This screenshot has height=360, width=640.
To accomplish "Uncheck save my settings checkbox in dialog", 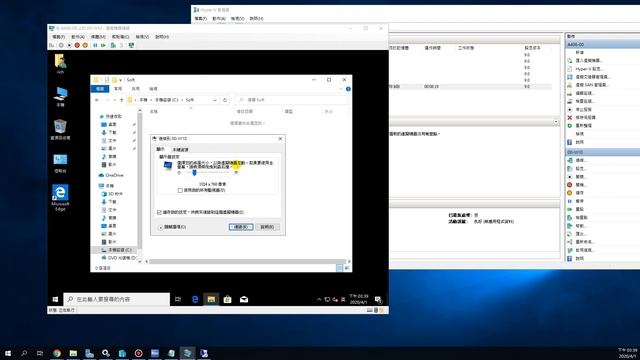I will tap(159, 212).
